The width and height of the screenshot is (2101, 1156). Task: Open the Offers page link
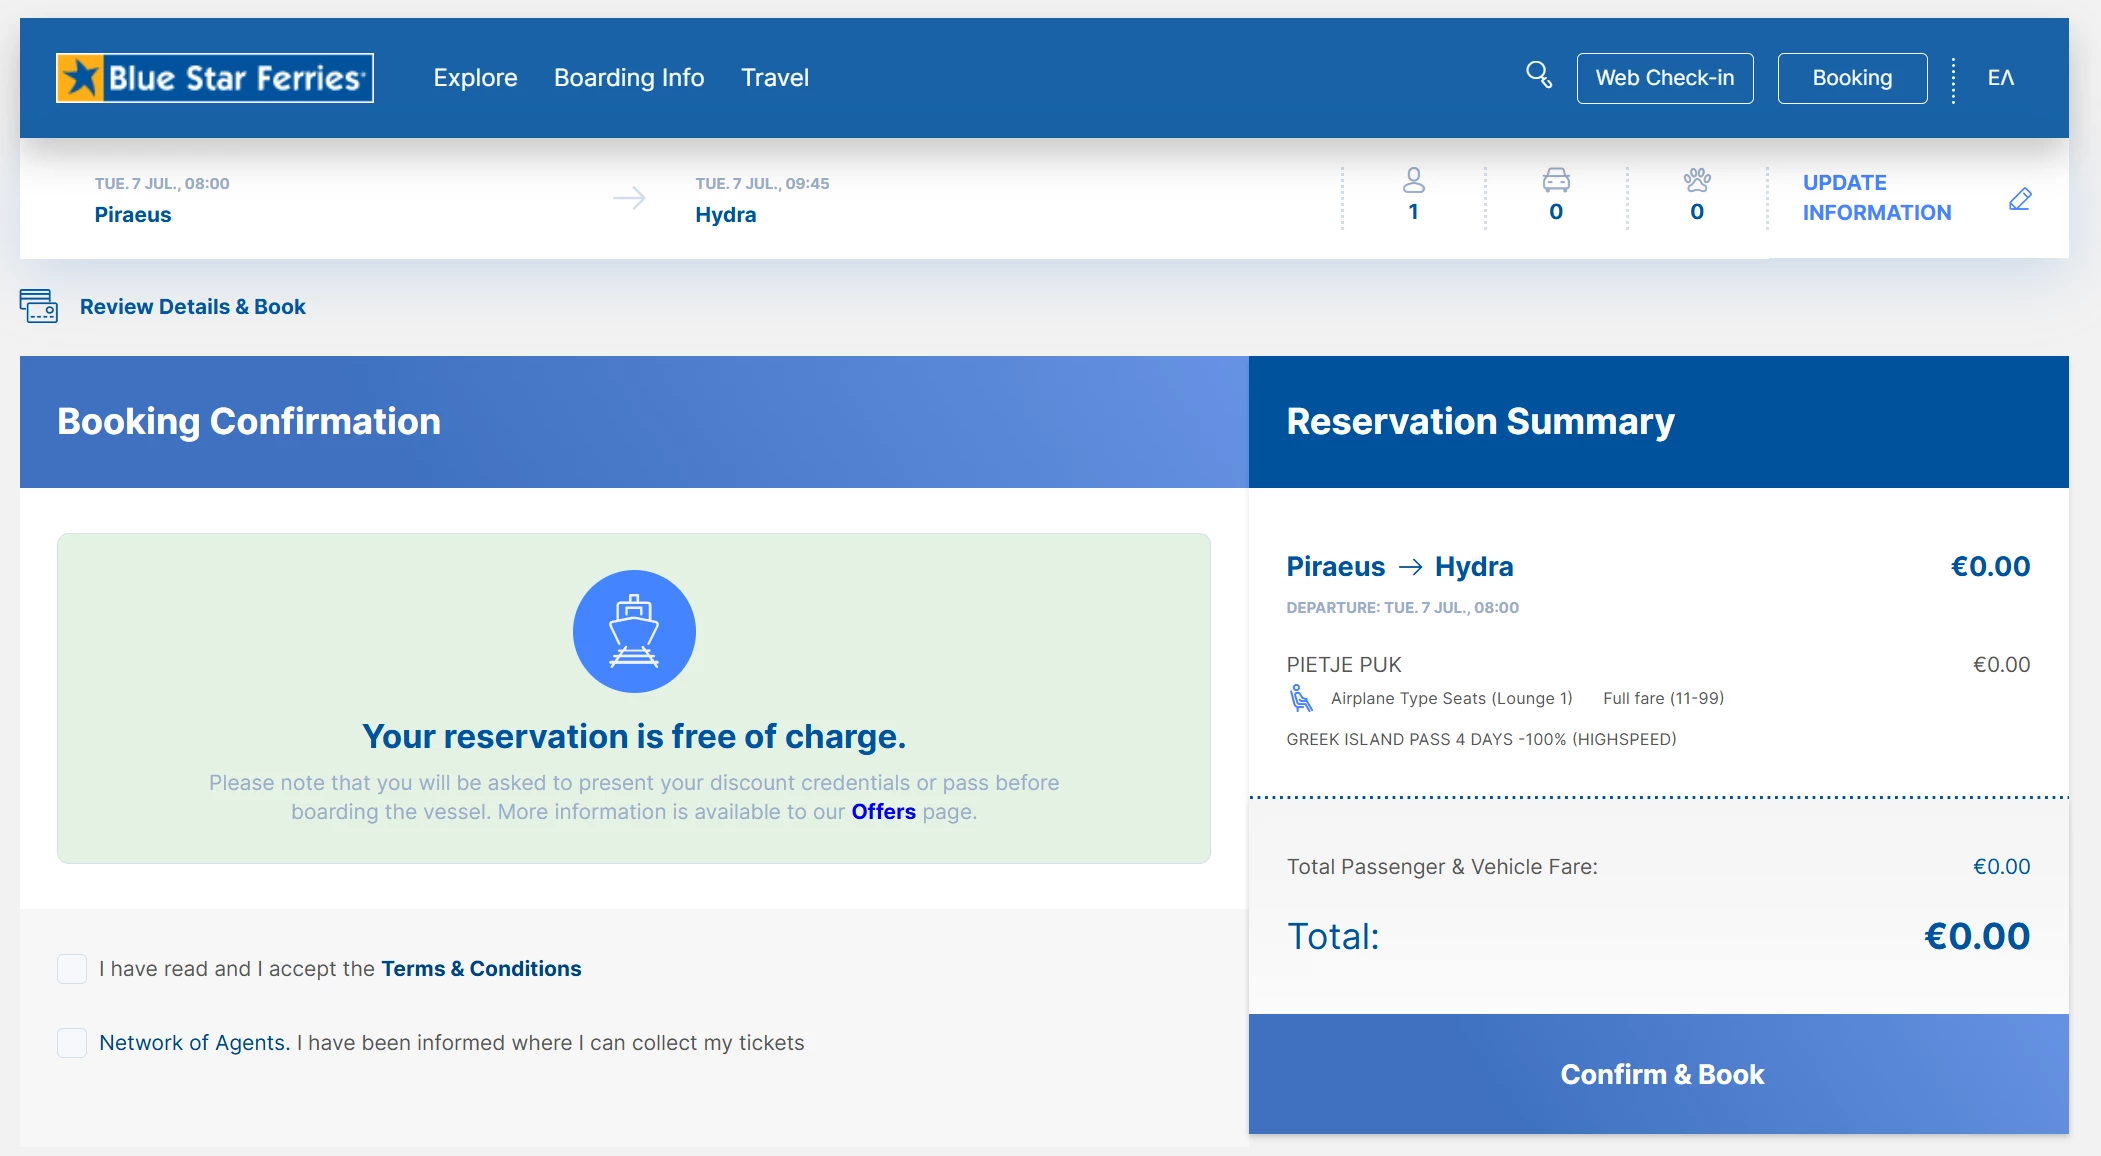[883, 811]
